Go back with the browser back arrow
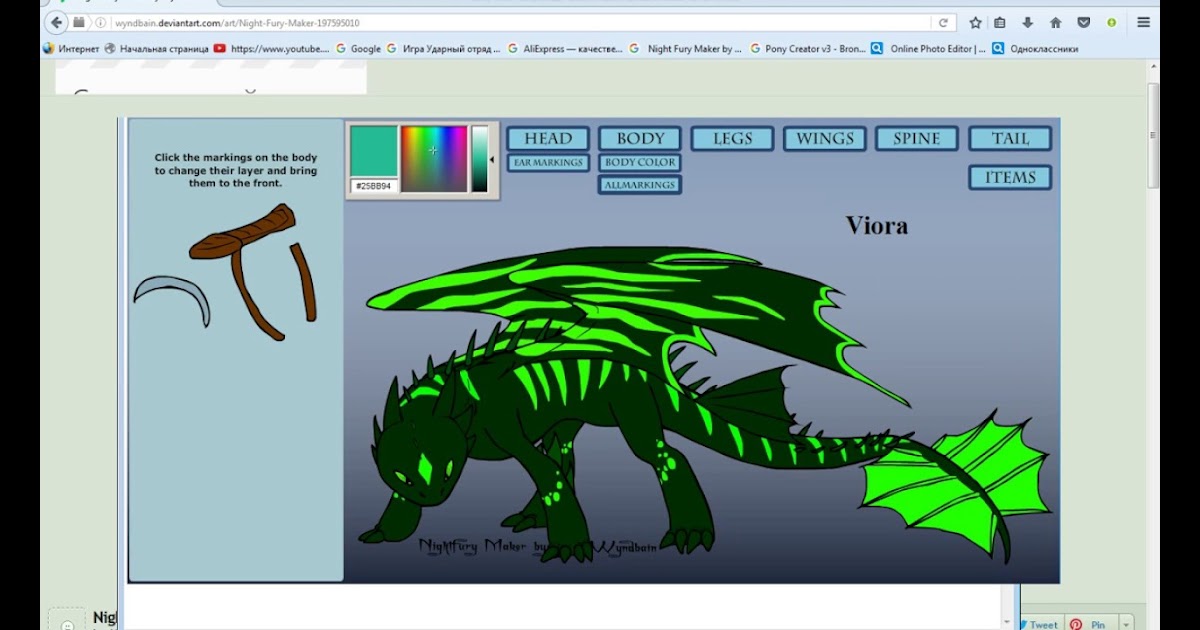This screenshot has height=630, width=1200. coord(57,22)
